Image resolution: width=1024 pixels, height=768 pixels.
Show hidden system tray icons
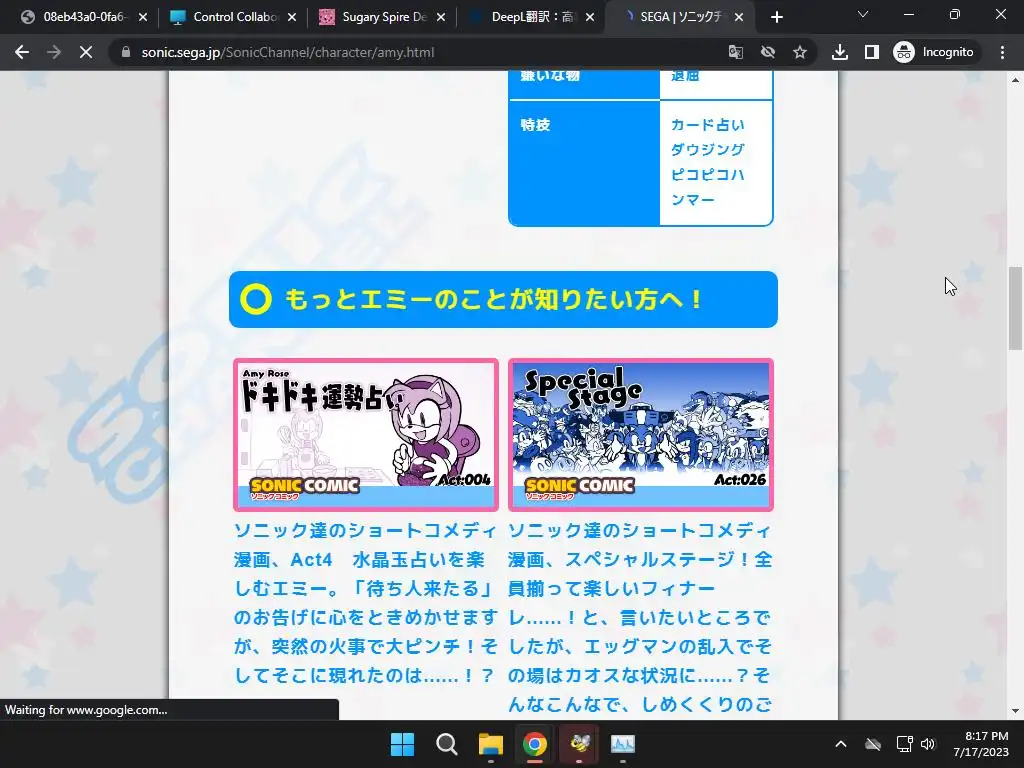coord(841,744)
